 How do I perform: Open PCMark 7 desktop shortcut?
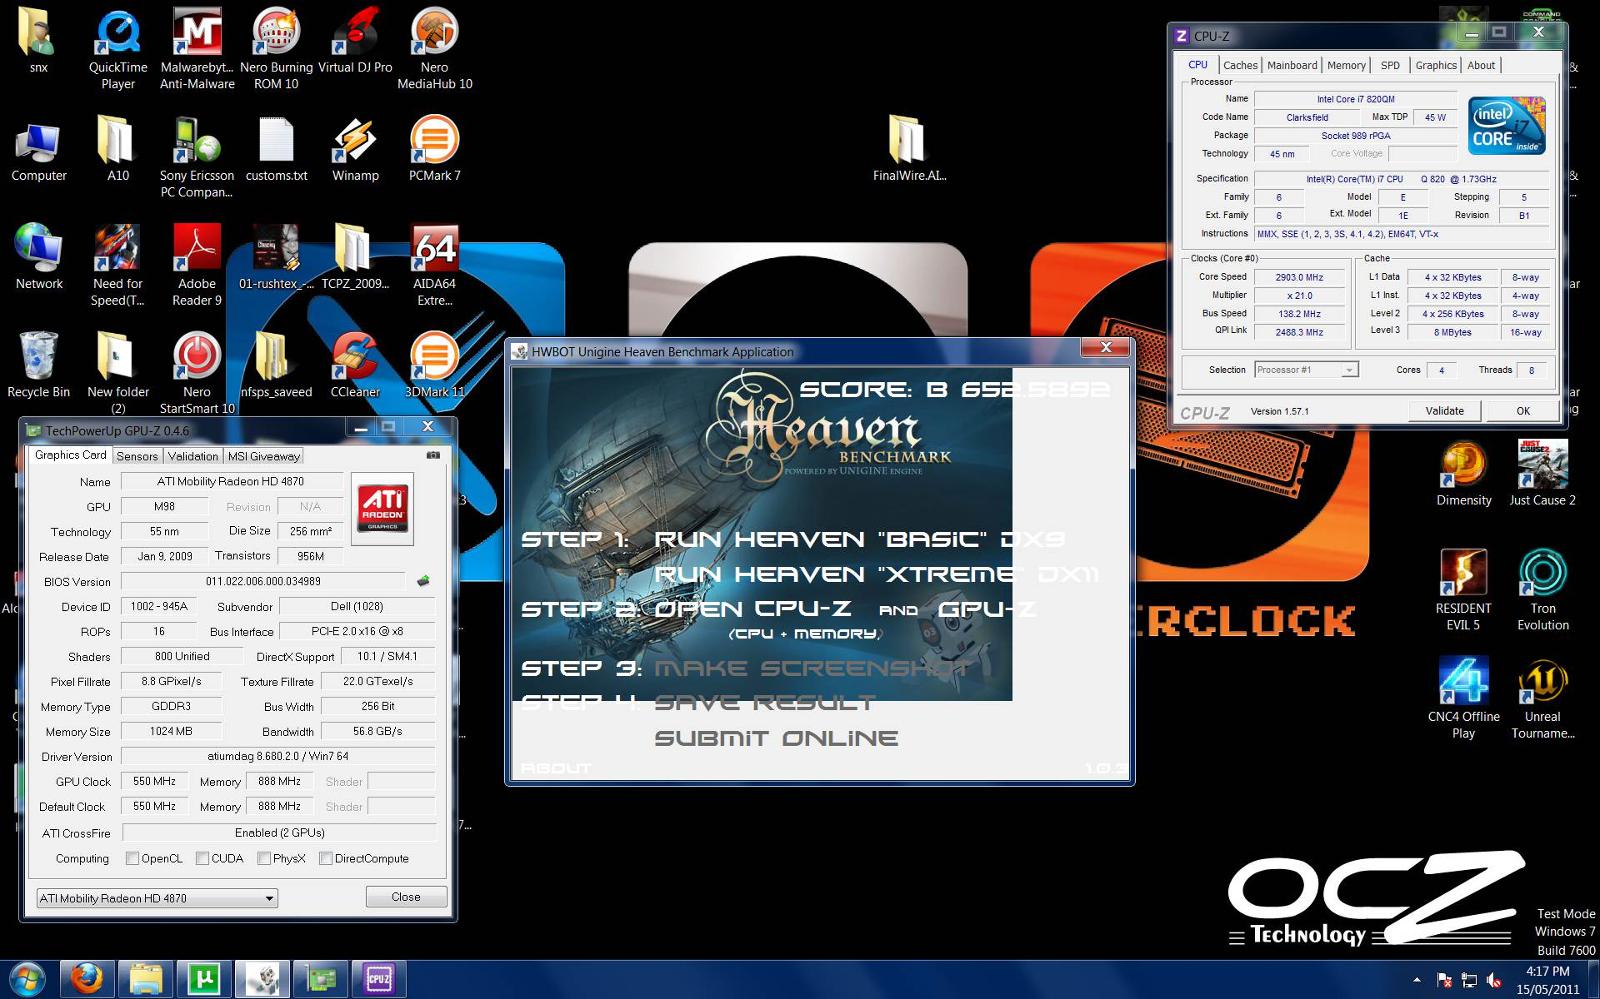pyautogui.click(x=434, y=149)
